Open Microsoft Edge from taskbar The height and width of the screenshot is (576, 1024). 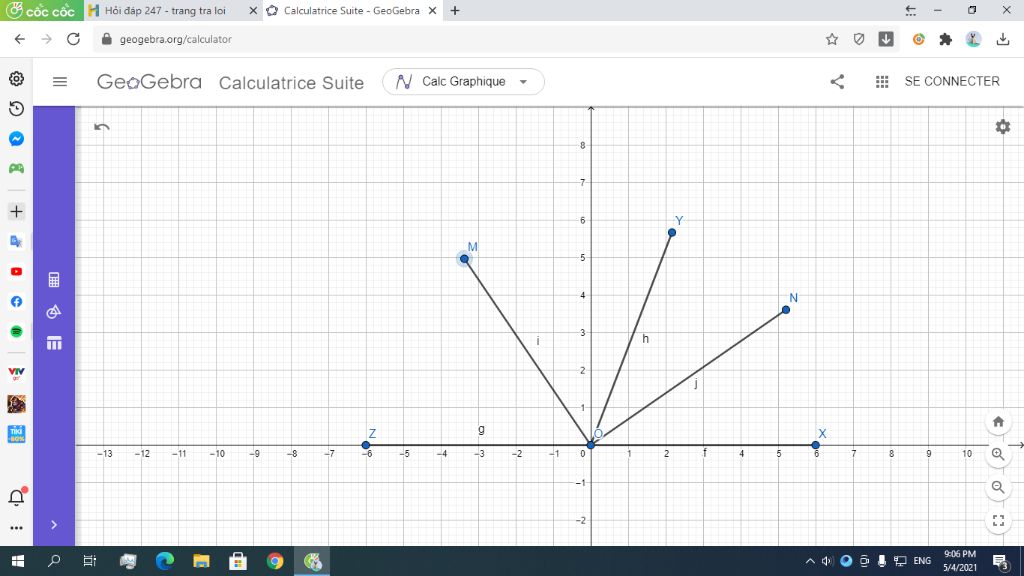(x=165, y=561)
